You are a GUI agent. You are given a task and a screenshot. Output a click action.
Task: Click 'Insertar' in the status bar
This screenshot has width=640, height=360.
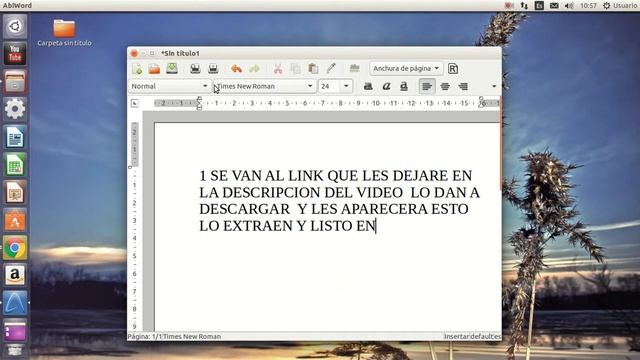(457, 336)
